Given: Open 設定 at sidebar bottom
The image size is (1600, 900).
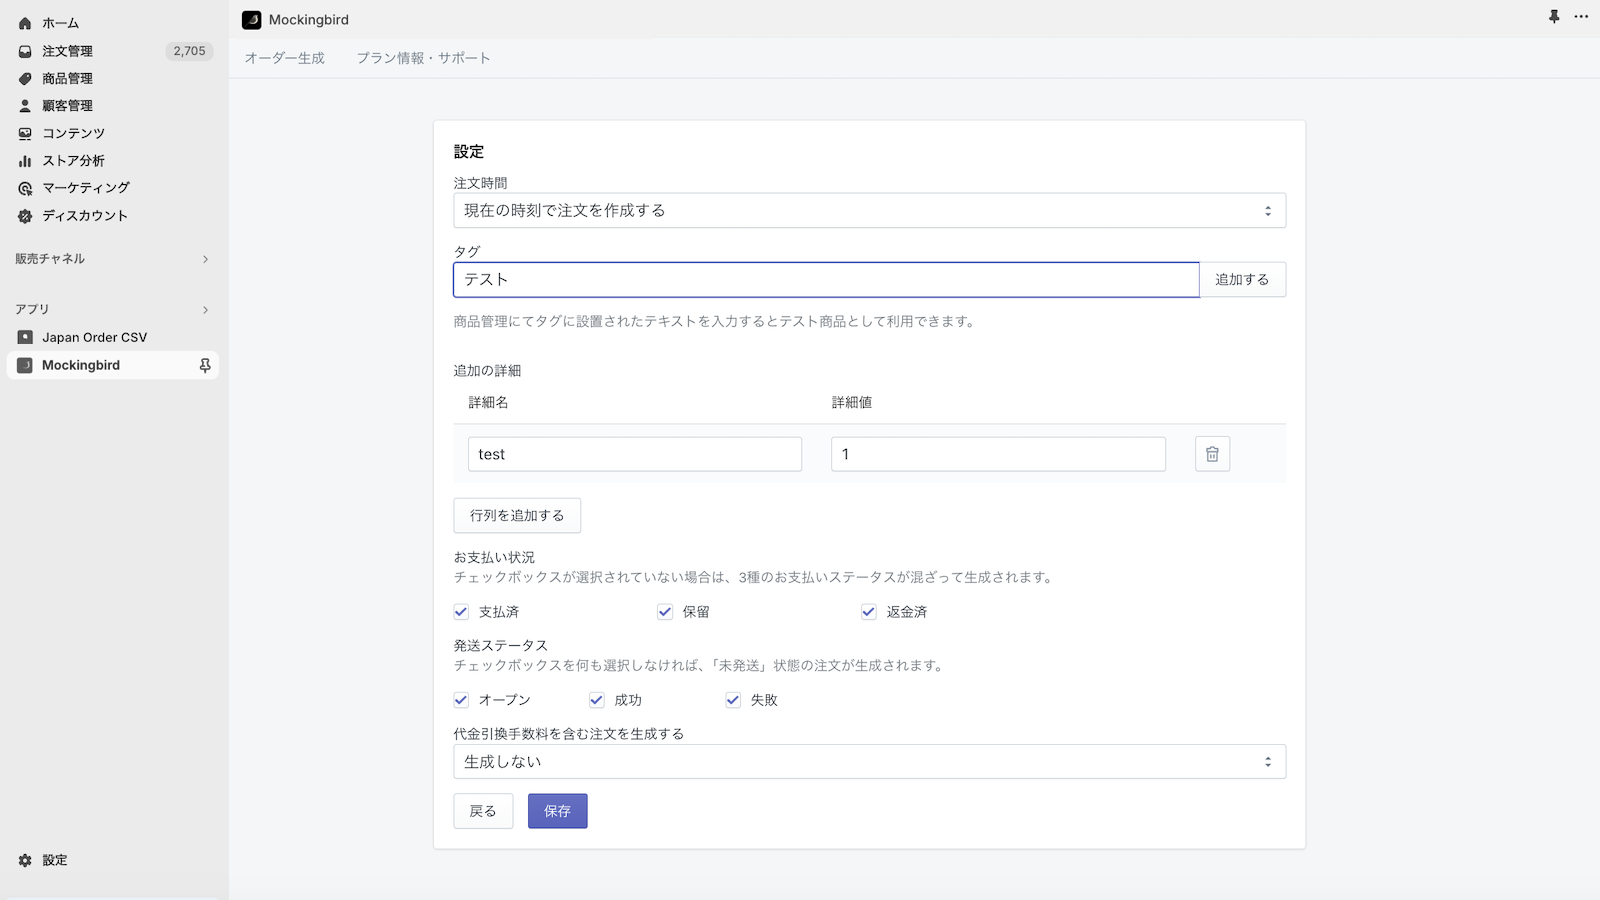Looking at the screenshot, I should 55,860.
